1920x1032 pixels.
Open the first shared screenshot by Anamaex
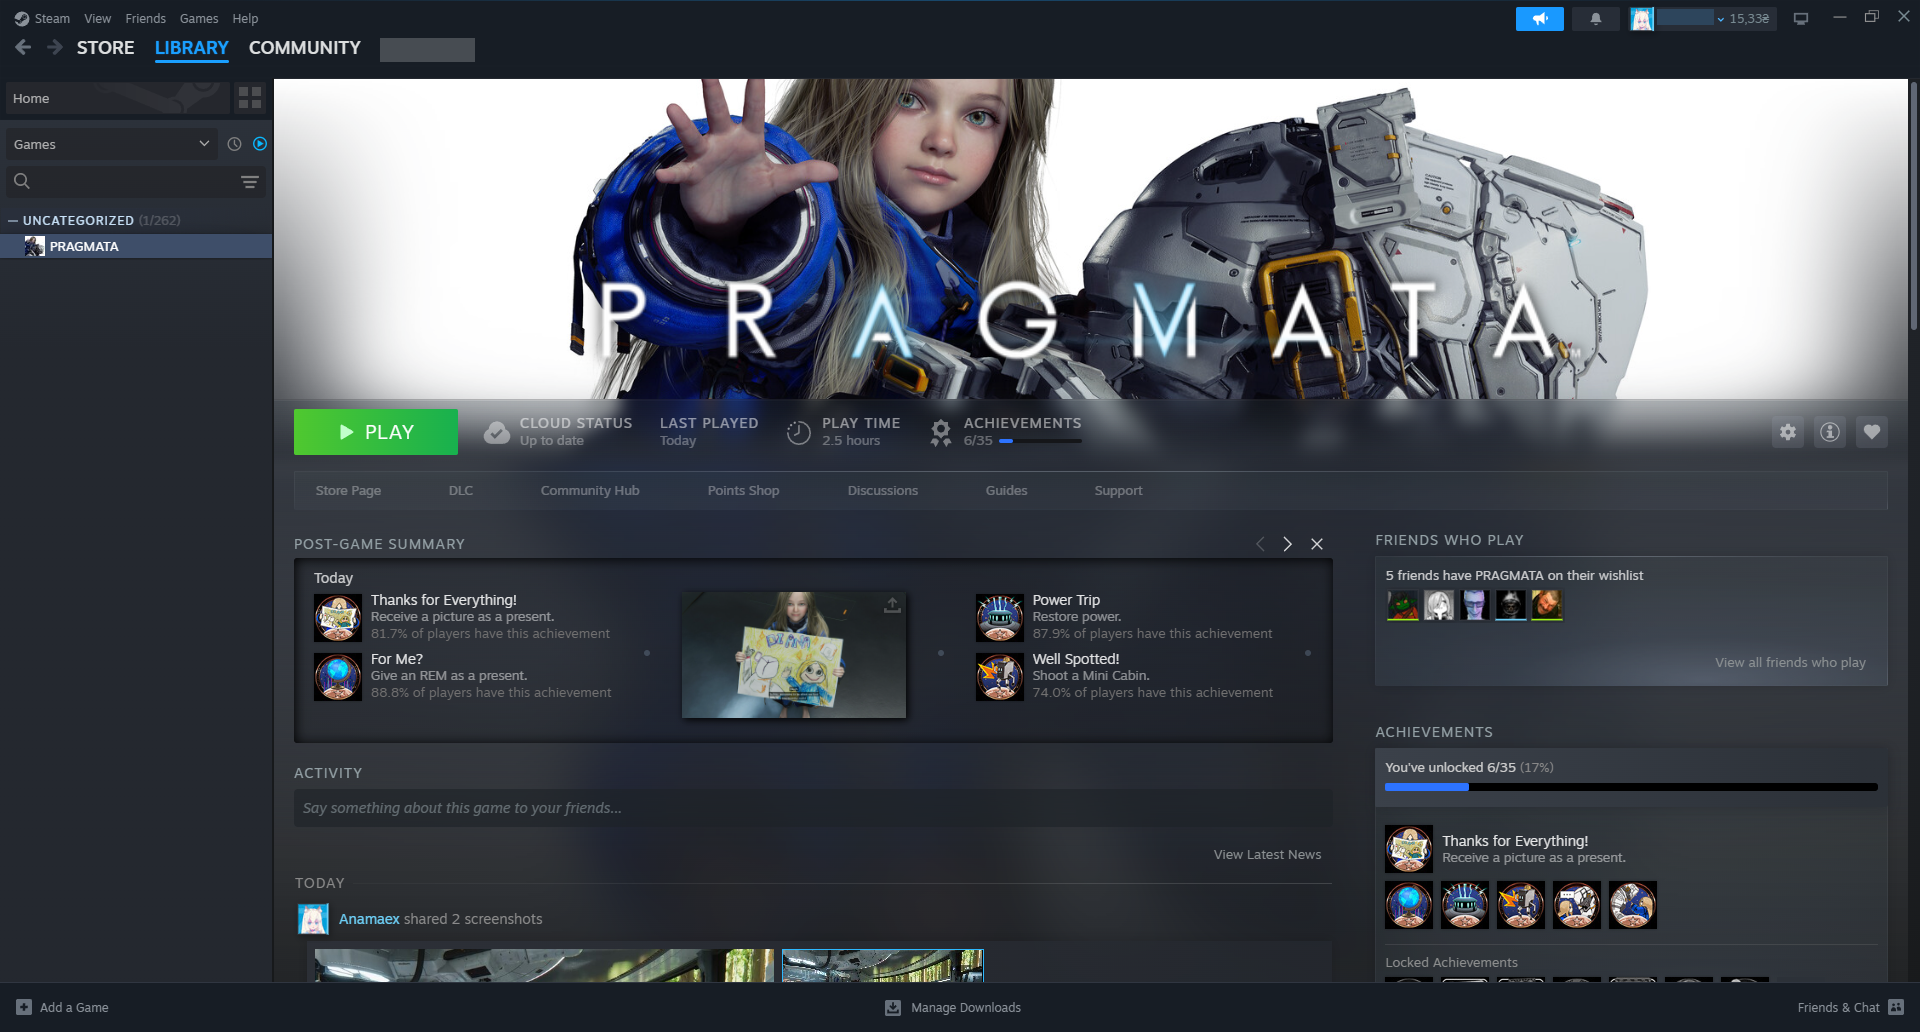coord(544,965)
